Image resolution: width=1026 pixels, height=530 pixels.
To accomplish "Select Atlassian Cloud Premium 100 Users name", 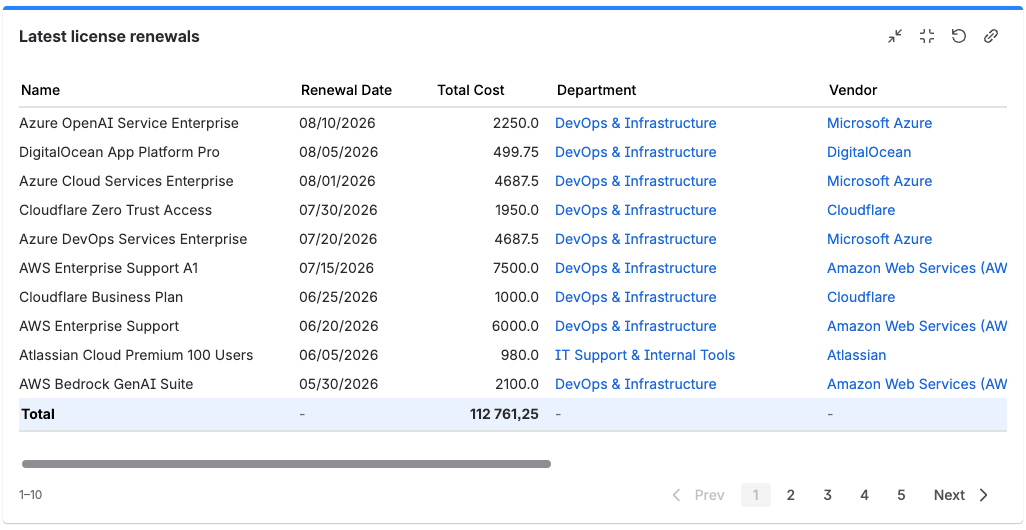I will (x=136, y=355).
